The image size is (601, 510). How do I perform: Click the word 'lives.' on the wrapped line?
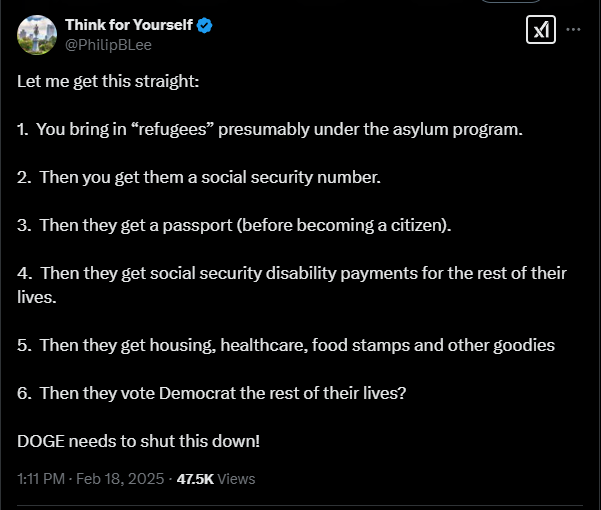tap(37, 297)
